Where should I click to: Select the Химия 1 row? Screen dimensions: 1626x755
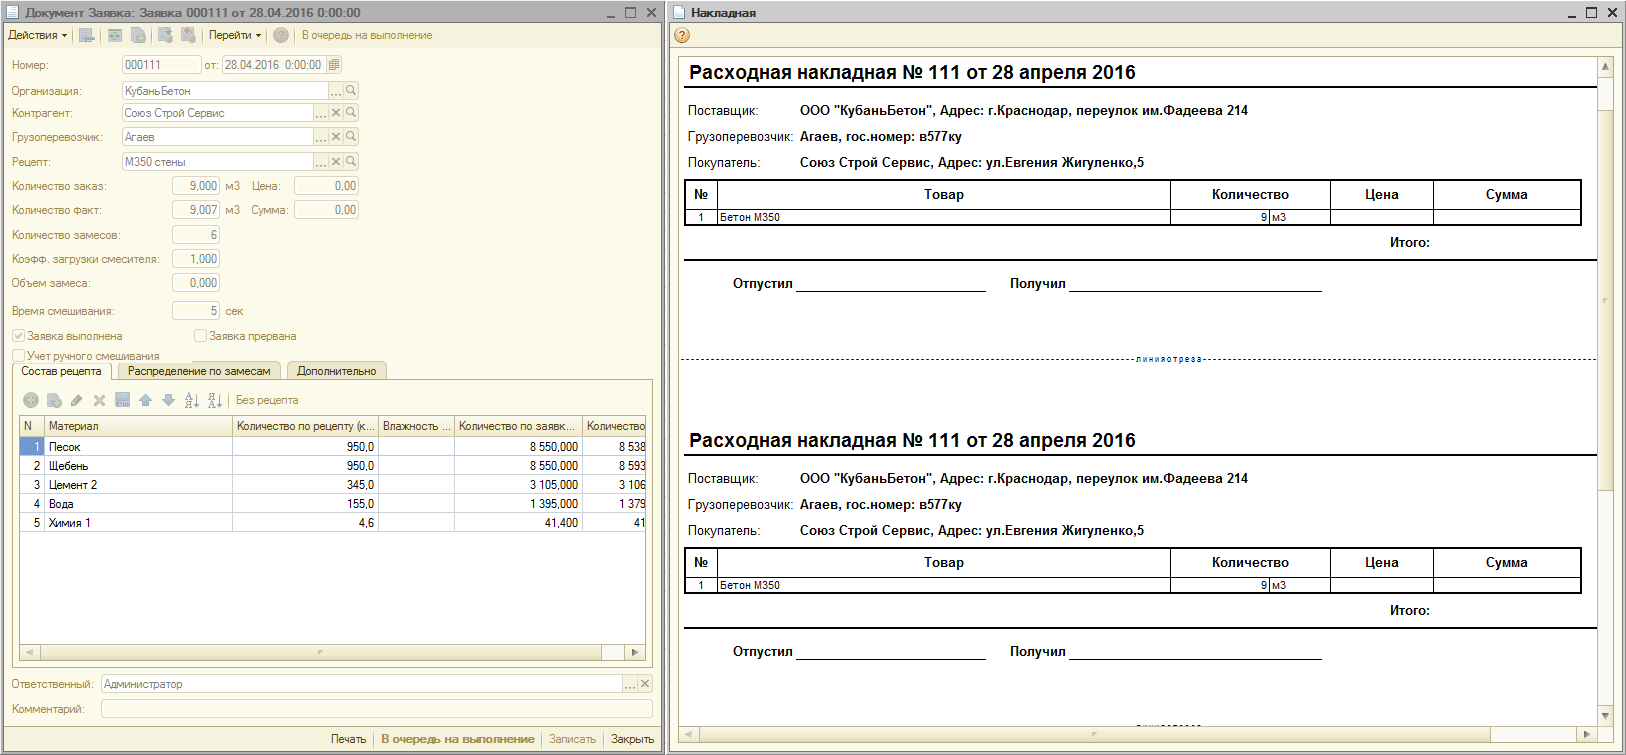pyautogui.click(x=332, y=523)
